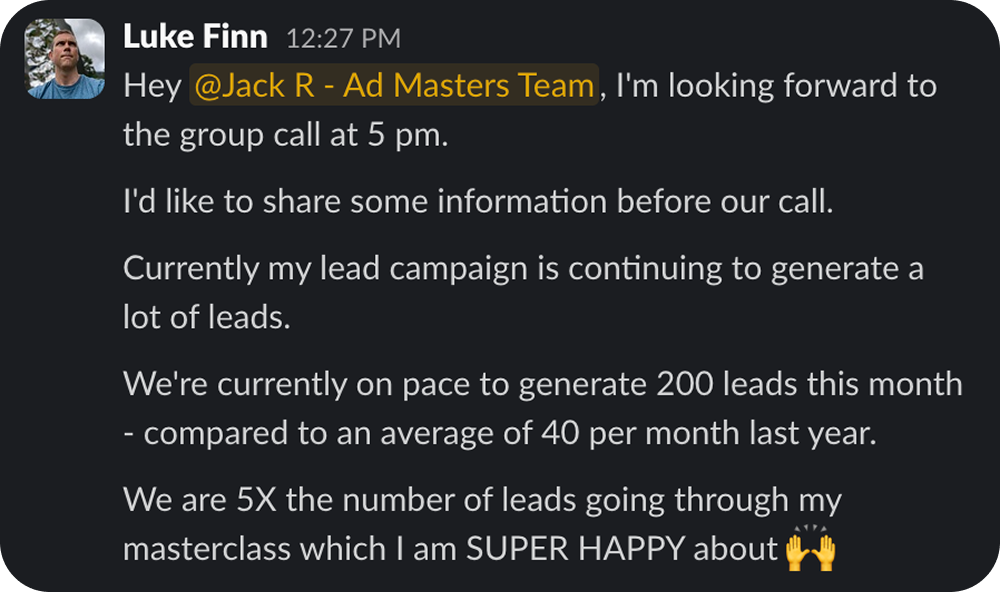Select the paragraph about sharing information before the call

478,202
